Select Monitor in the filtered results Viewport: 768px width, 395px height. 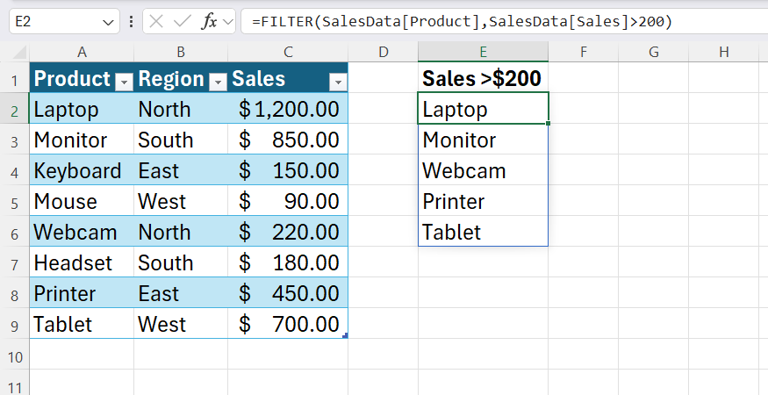point(483,140)
